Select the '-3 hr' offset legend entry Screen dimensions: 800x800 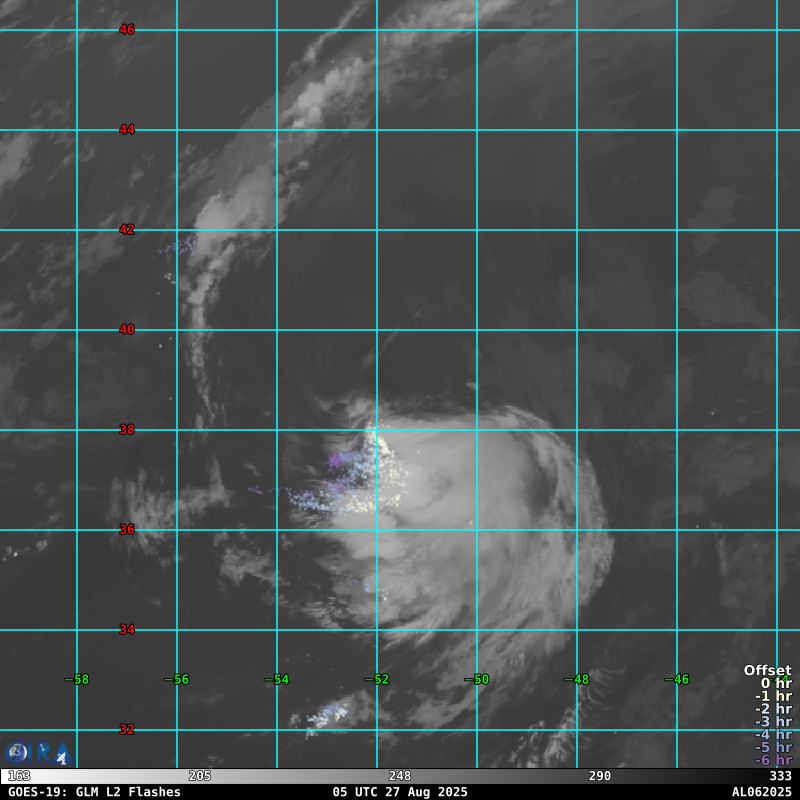point(773,722)
